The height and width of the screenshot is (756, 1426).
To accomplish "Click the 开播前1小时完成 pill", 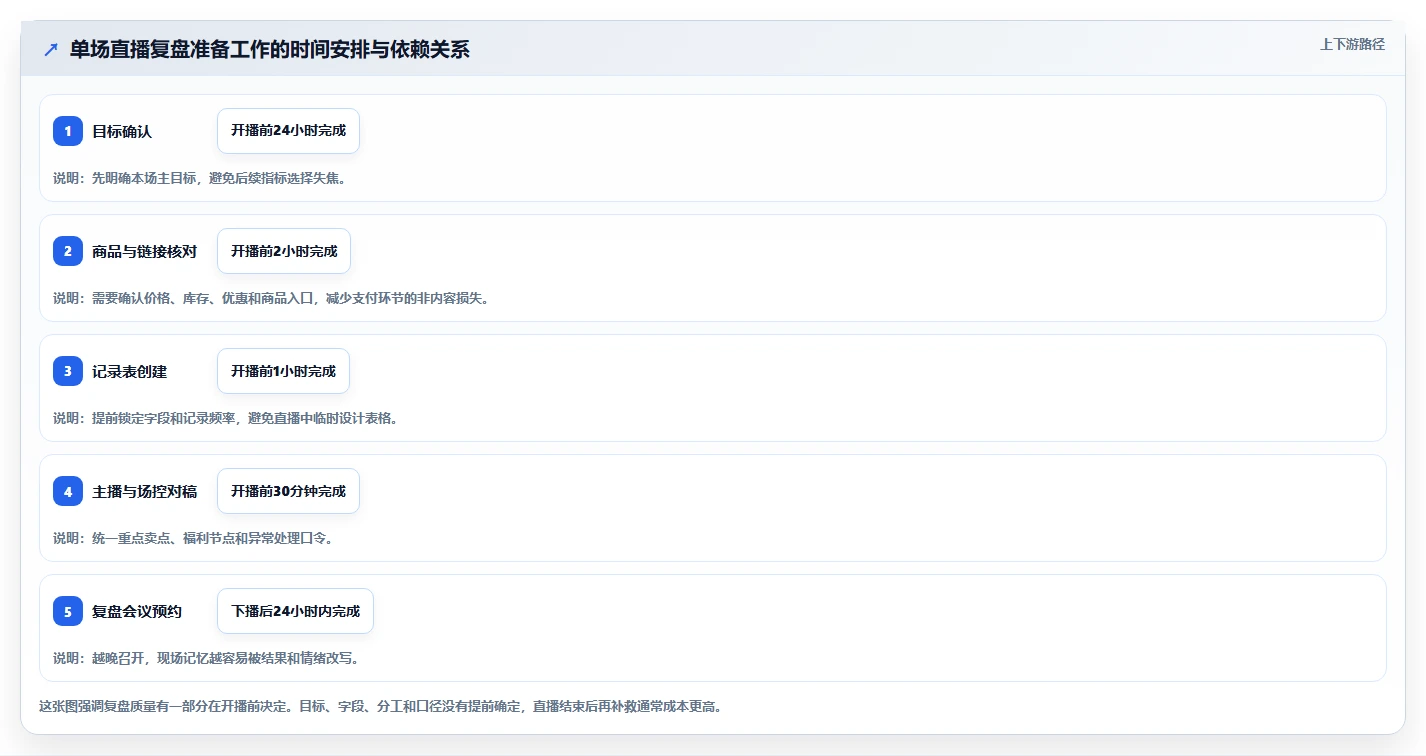I will [283, 371].
